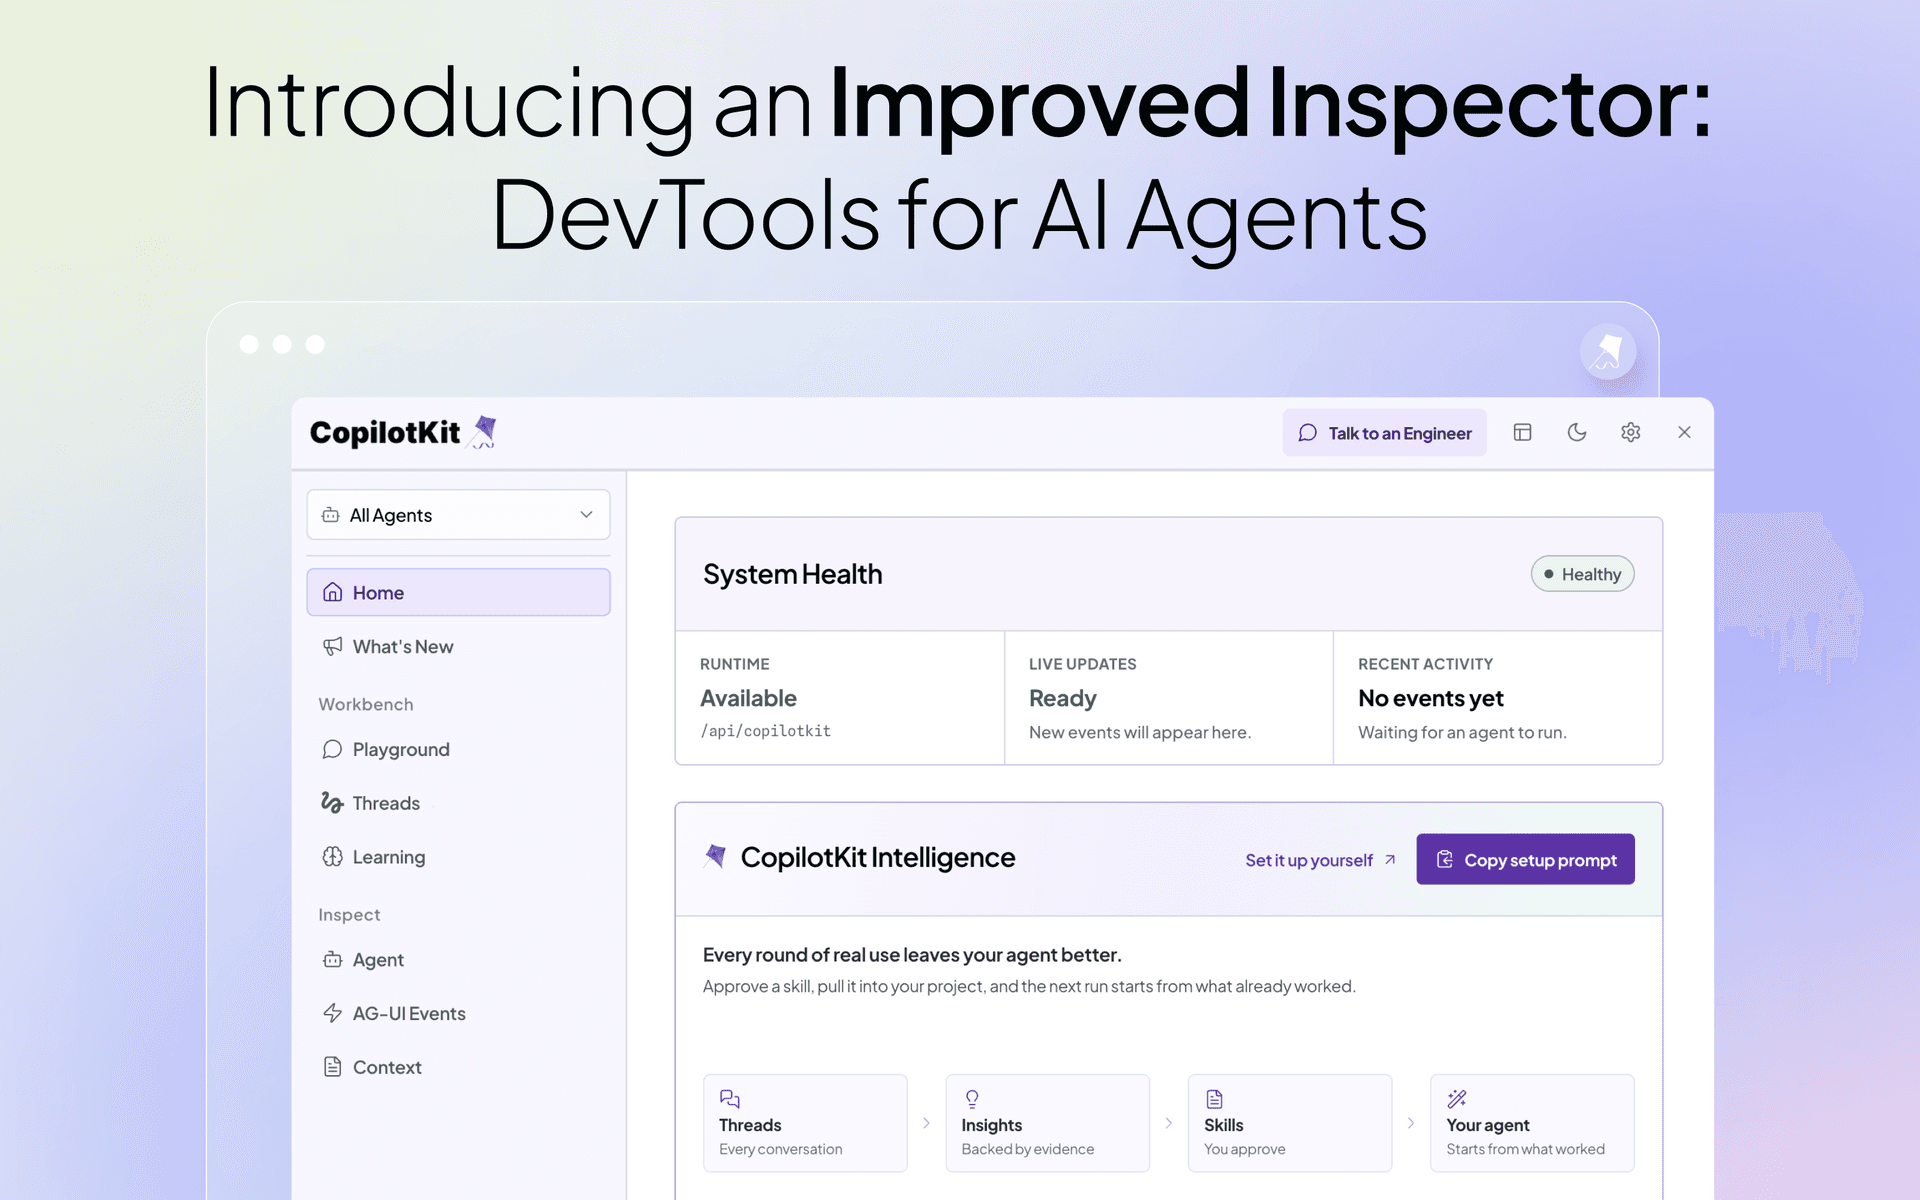This screenshot has height=1200, width=1920.
Task: Click the All Agents dropdown chevron arrow
Action: (587, 514)
